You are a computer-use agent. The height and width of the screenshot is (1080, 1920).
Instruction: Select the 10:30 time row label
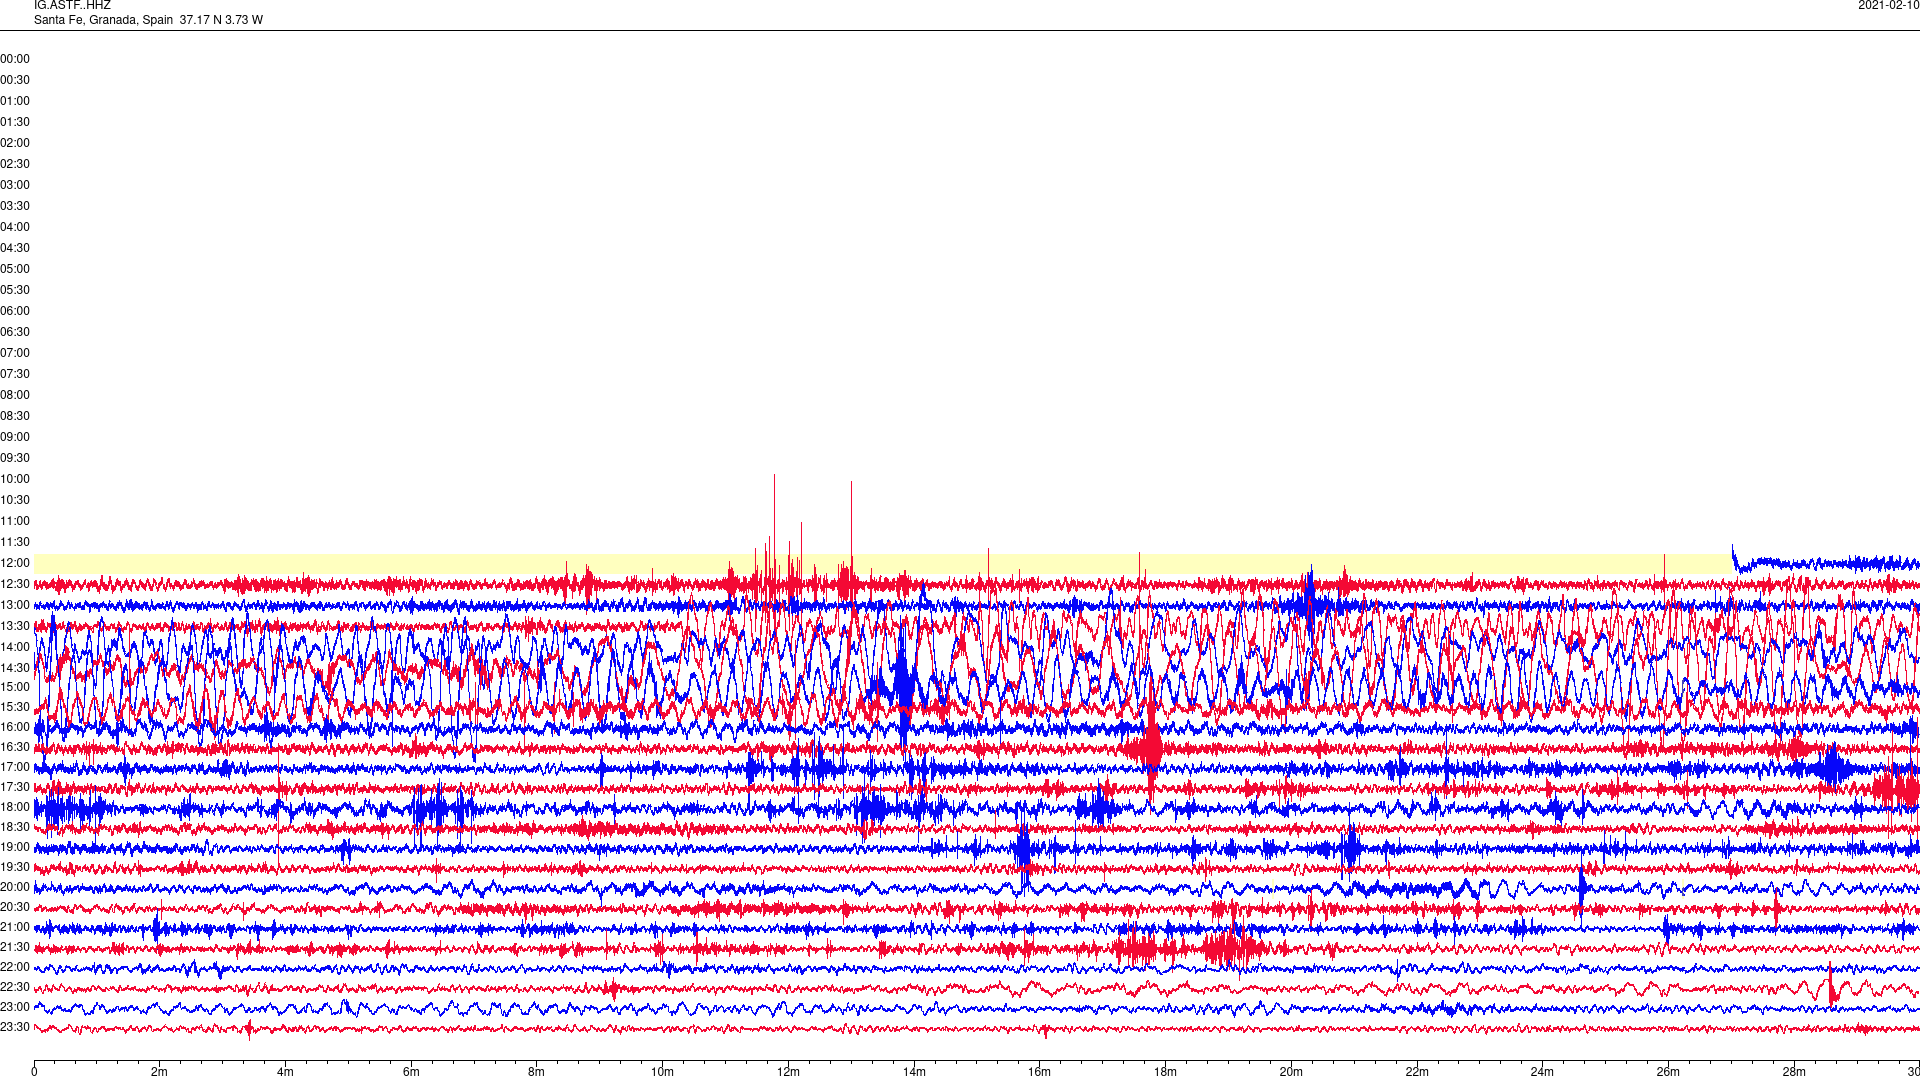point(15,500)
